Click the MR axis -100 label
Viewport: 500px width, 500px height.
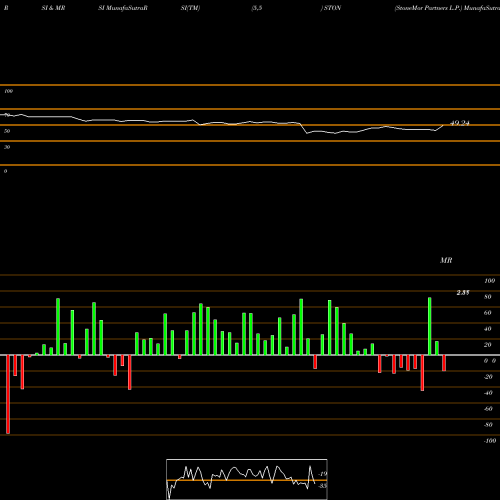(x=490, y=441)
